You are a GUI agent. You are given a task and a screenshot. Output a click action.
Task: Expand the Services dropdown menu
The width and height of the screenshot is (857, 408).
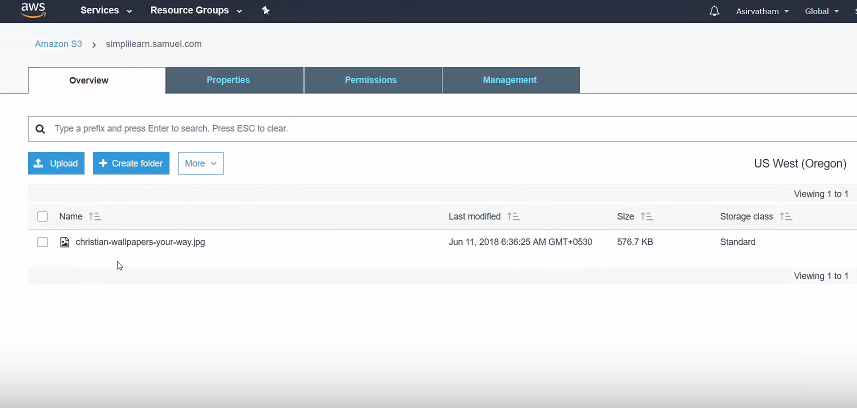106,11
